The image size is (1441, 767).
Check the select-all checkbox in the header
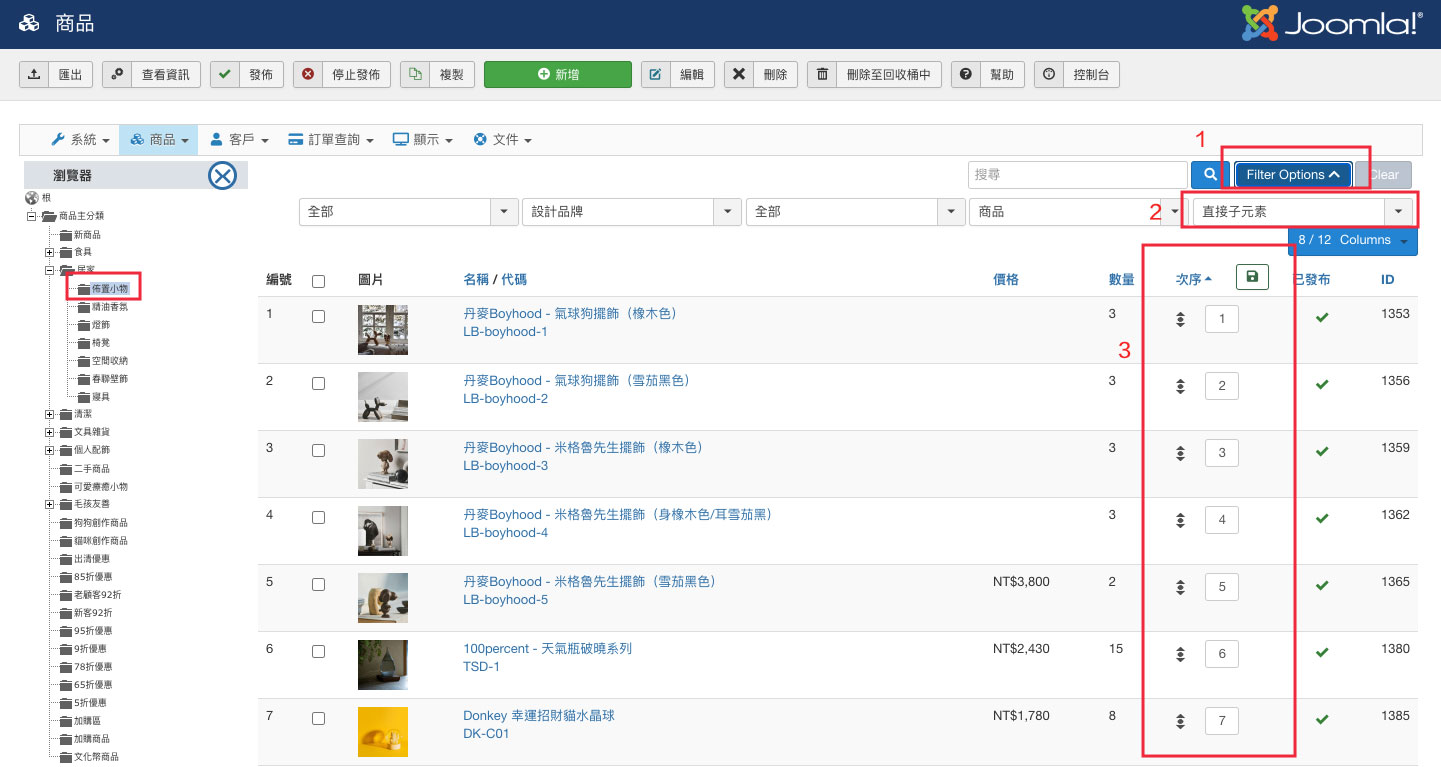click(318, 281)
